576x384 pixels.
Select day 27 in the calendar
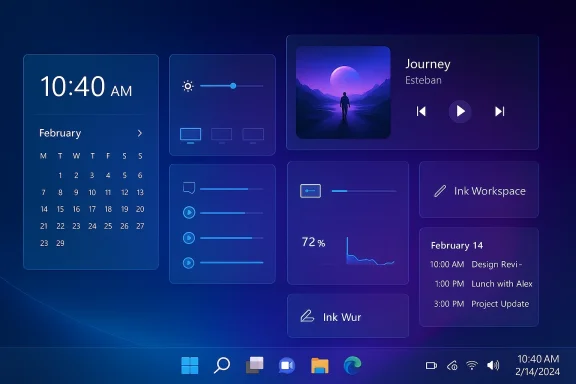(x=140, y=226)
